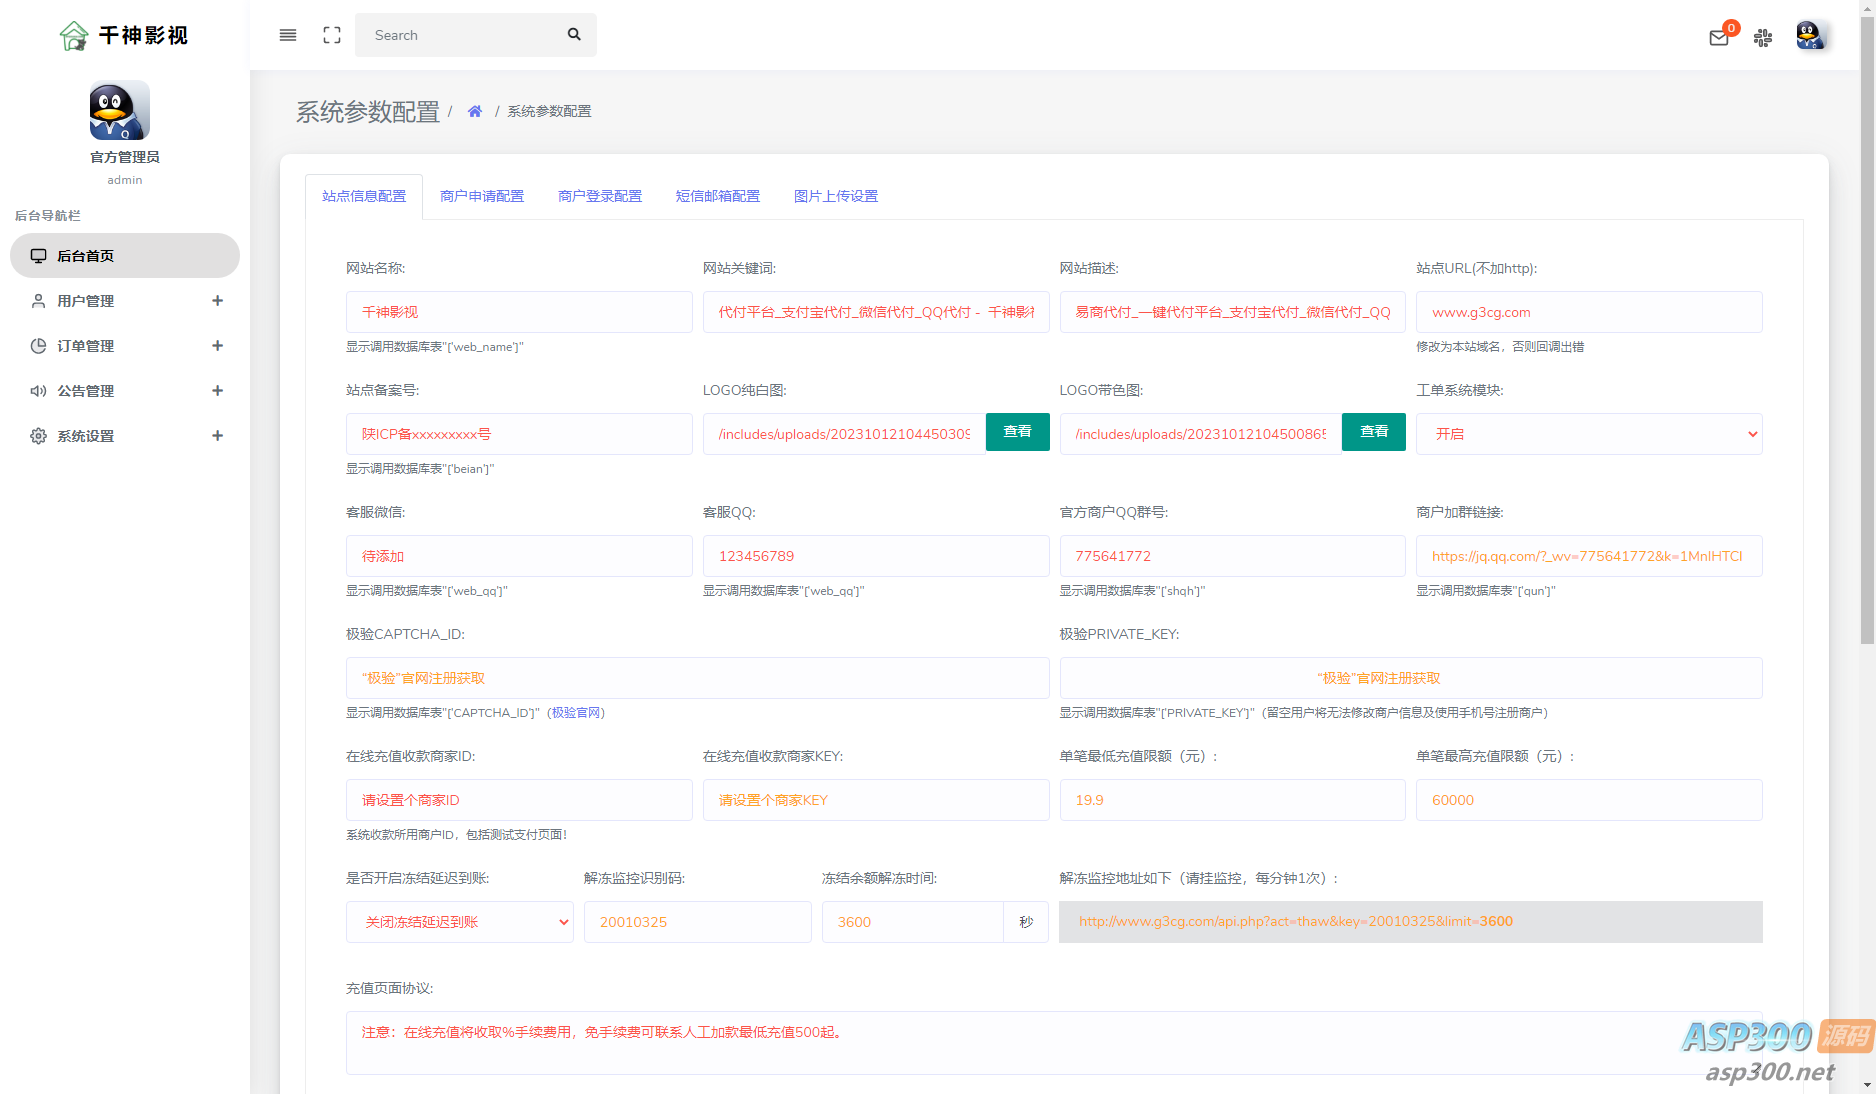Switch to the 商户申请配置 tab
This screenshot has width=1876, height=1094.
(482, 196)
